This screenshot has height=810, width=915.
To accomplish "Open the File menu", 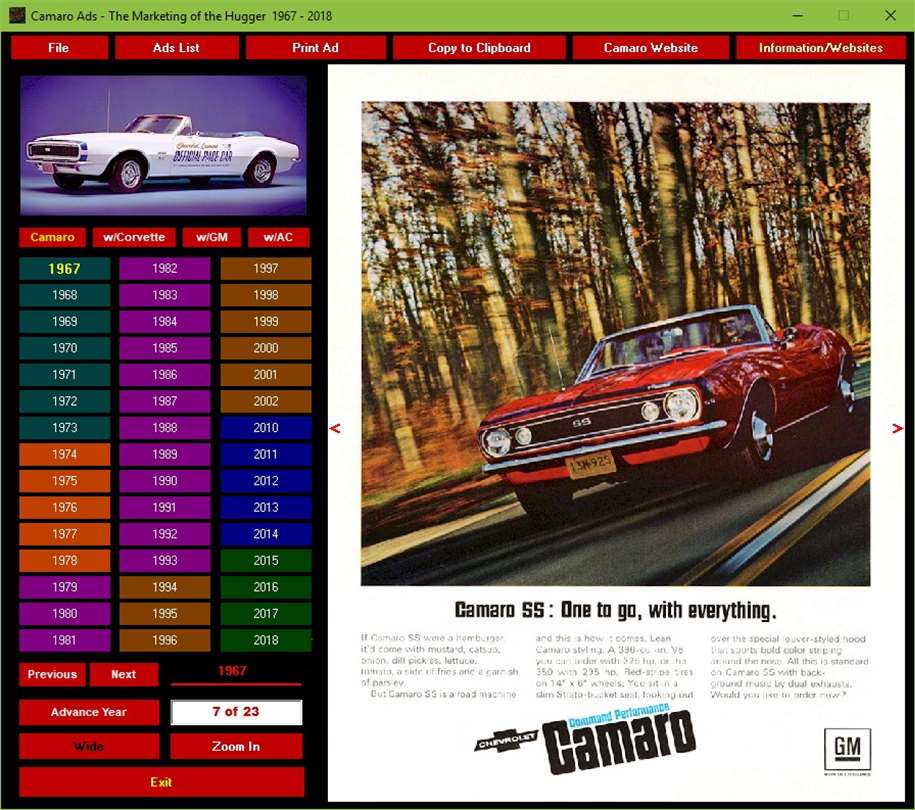I will coord(59,48).
